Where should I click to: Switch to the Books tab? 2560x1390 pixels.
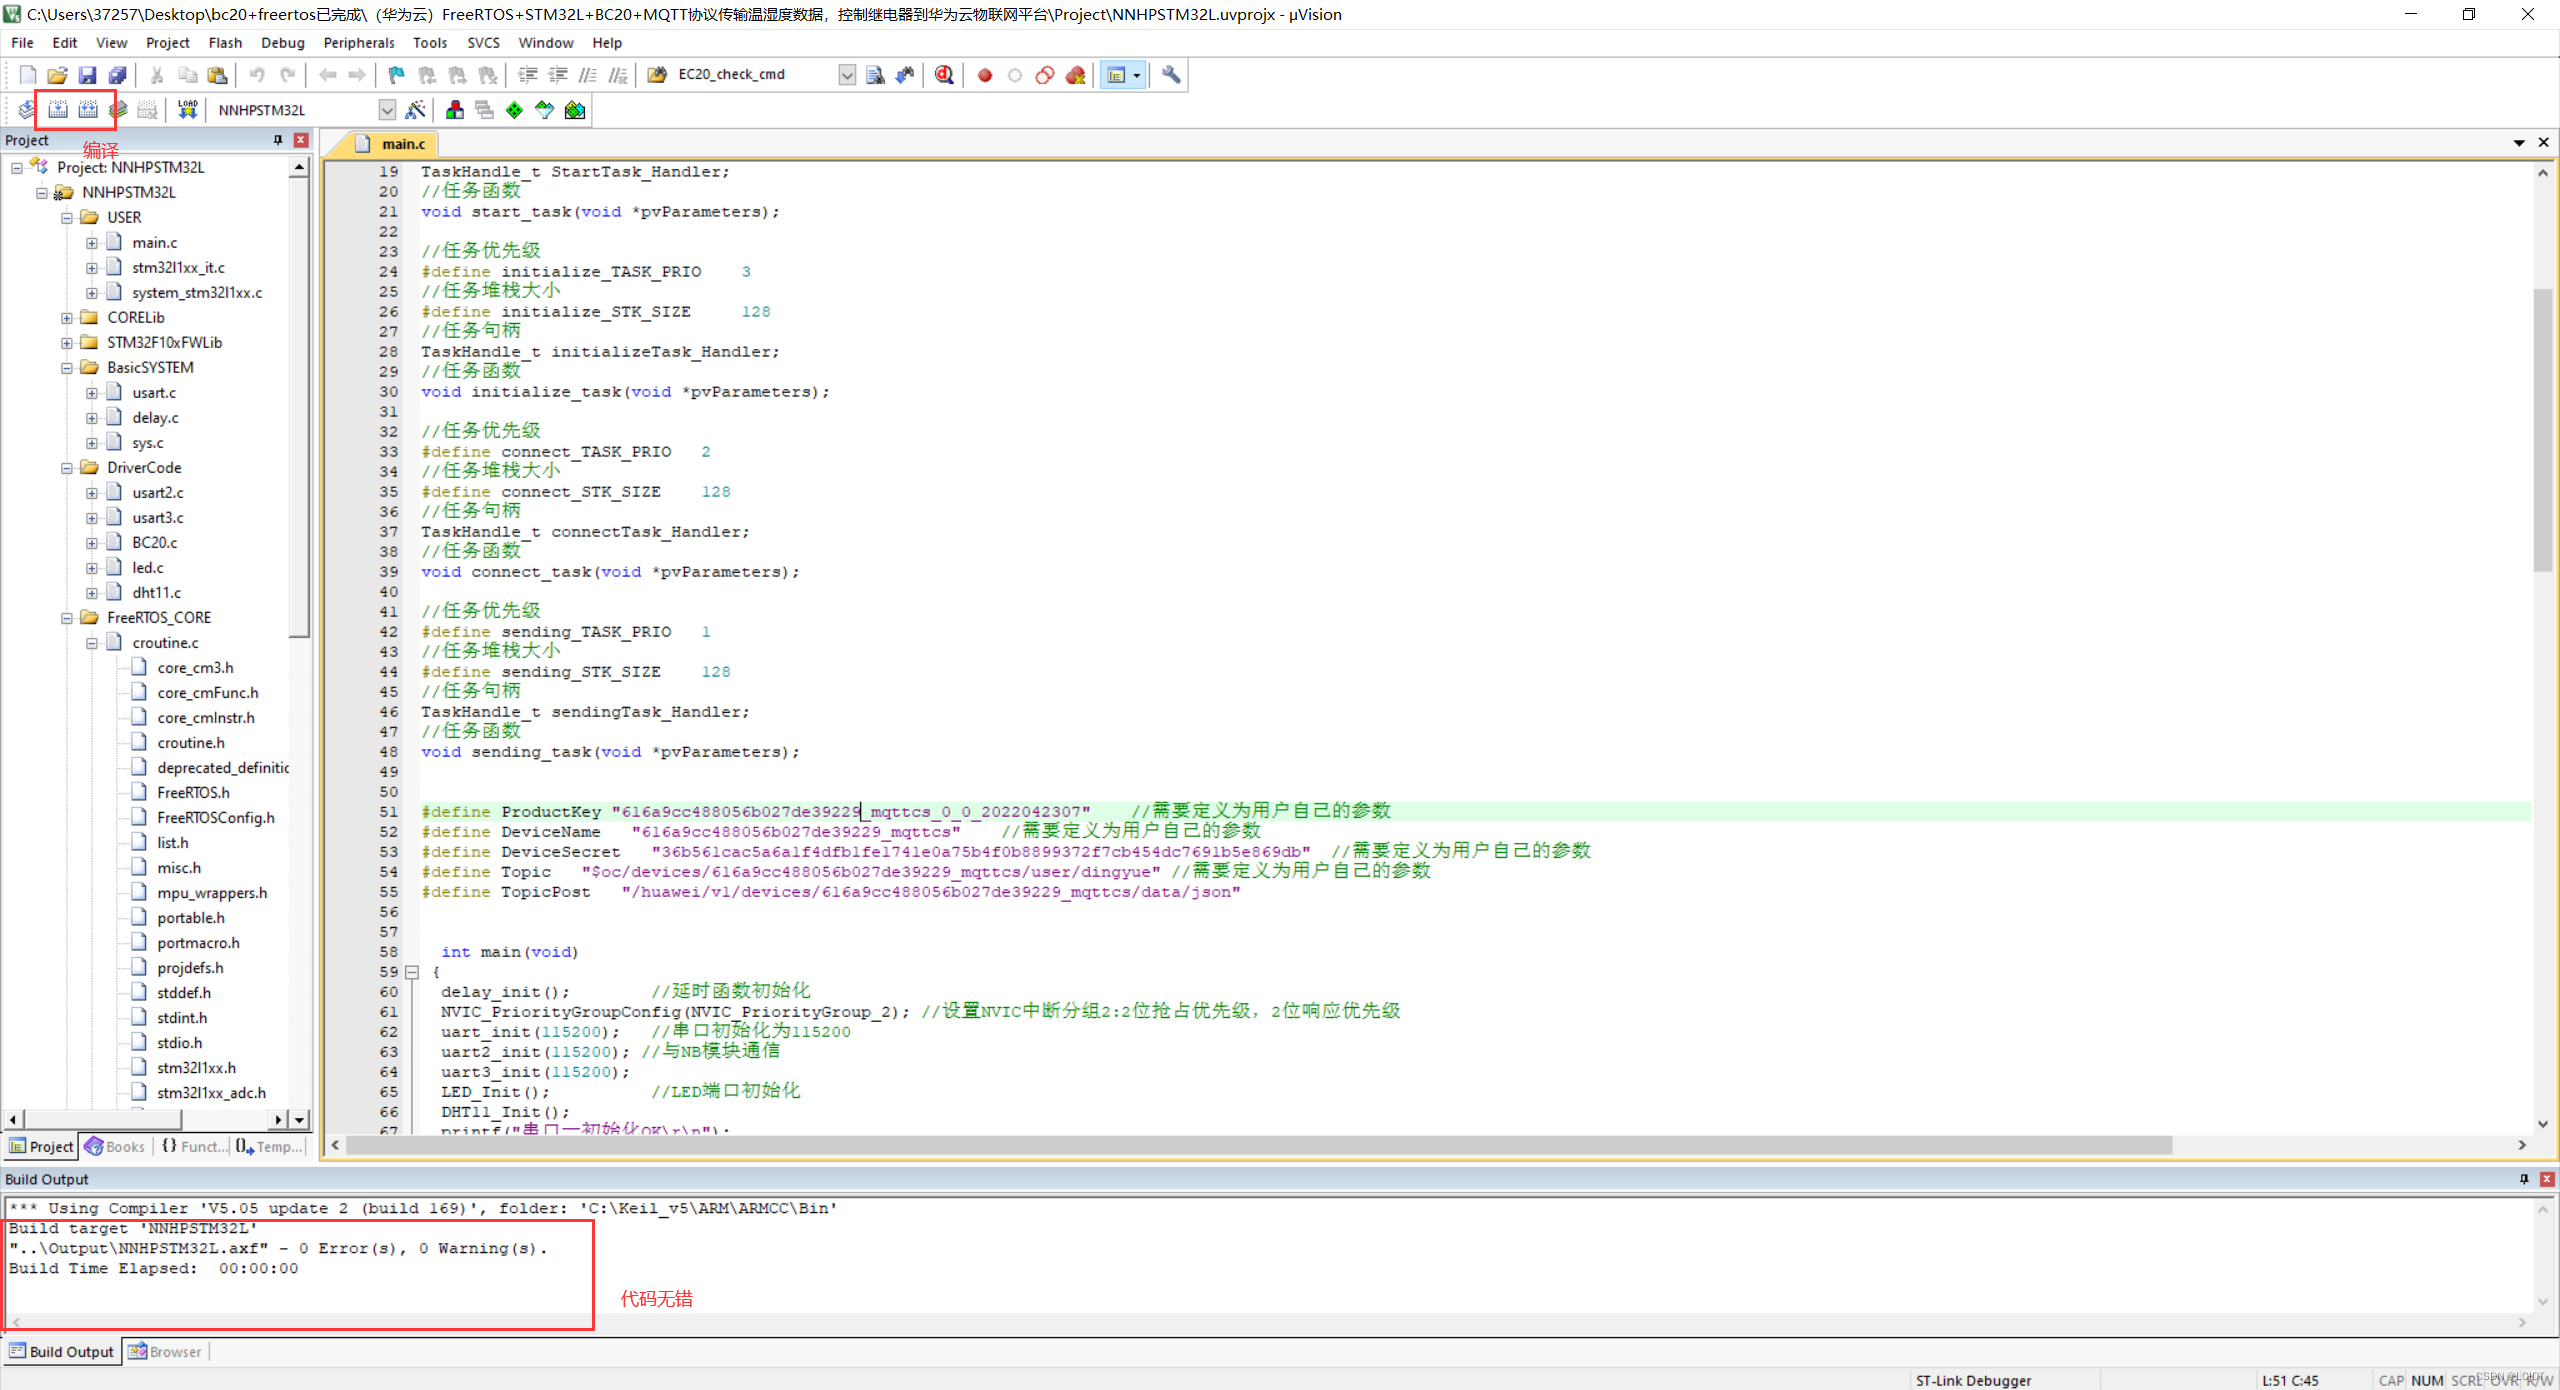pos(116,1147)
